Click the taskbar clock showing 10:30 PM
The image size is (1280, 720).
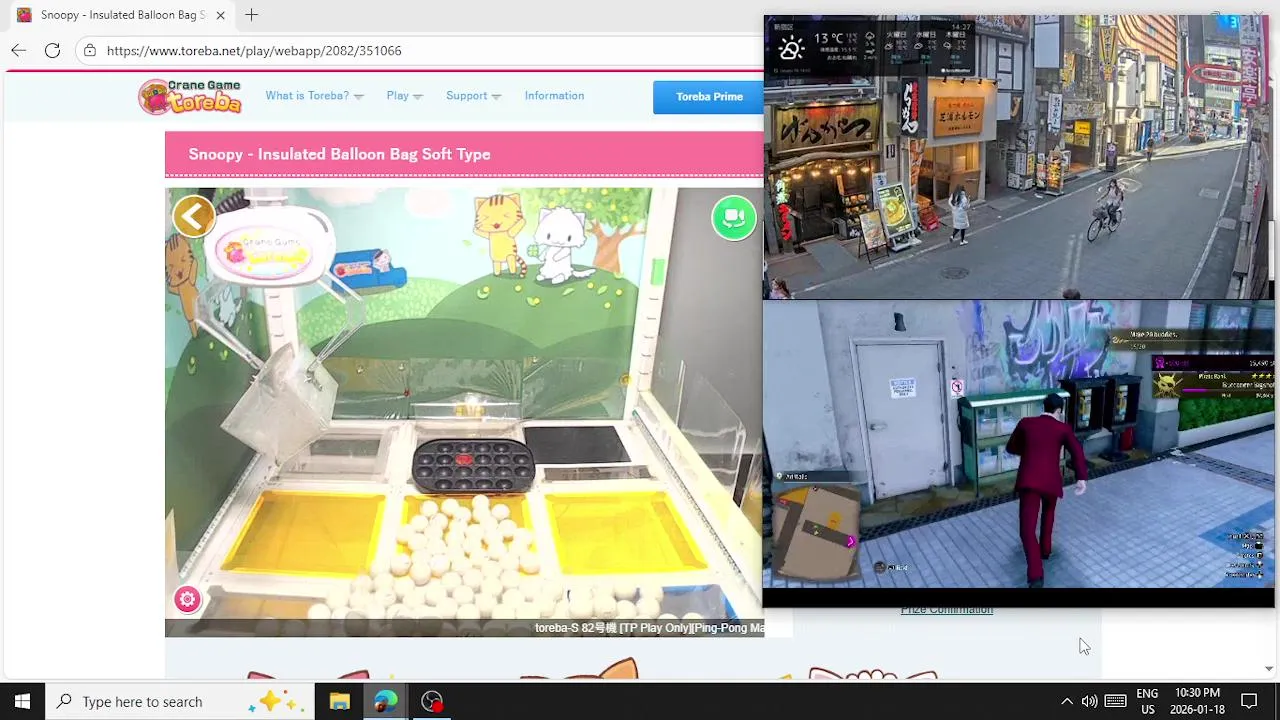pos(1197,701)
